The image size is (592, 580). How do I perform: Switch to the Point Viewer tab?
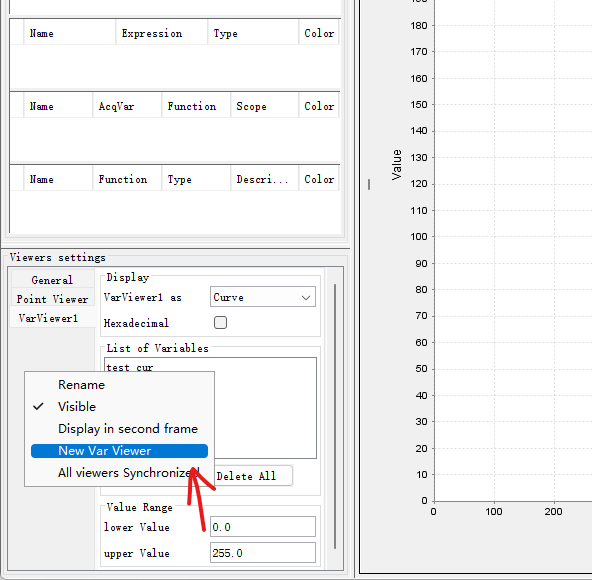(x=52, y=299)
